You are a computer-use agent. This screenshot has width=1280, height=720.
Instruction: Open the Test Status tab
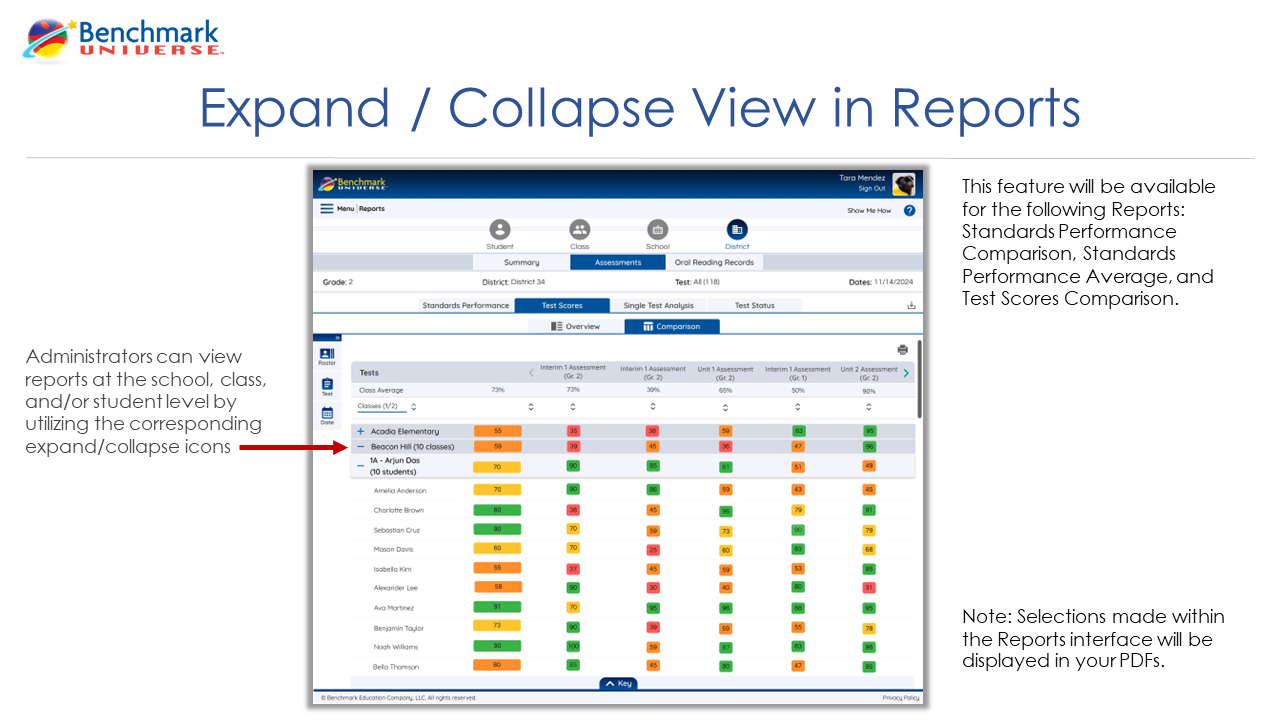point(754,305)
